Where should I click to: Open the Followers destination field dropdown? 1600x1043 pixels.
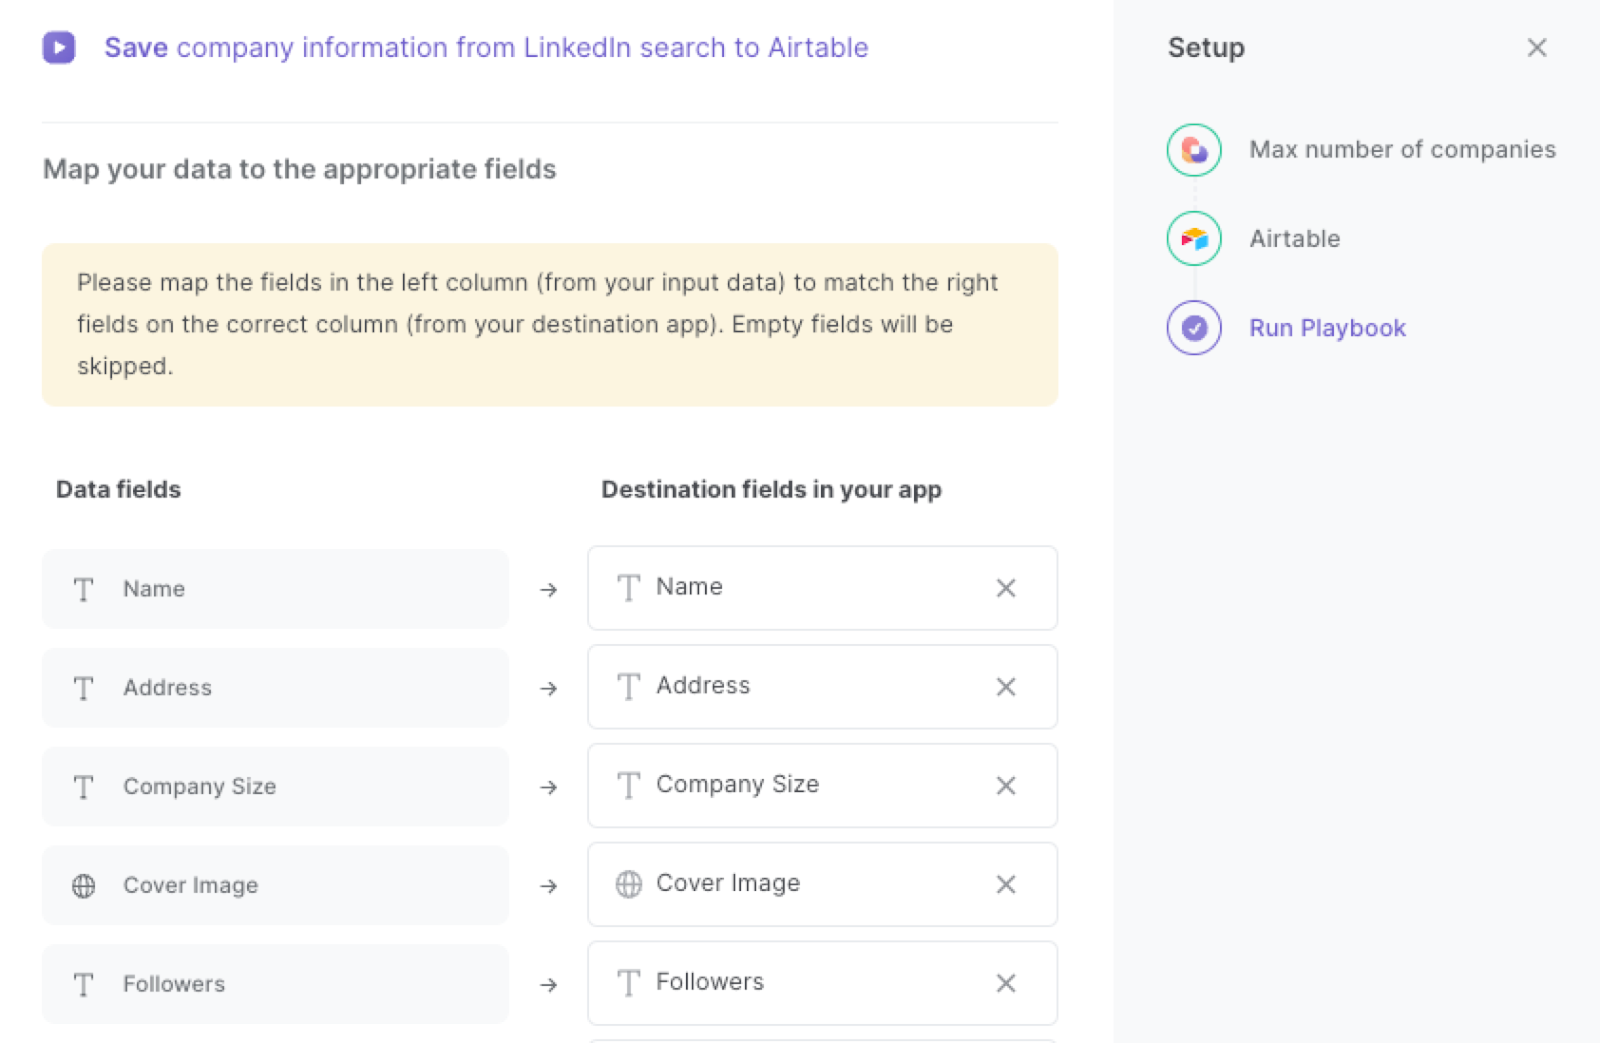point(822,983)
